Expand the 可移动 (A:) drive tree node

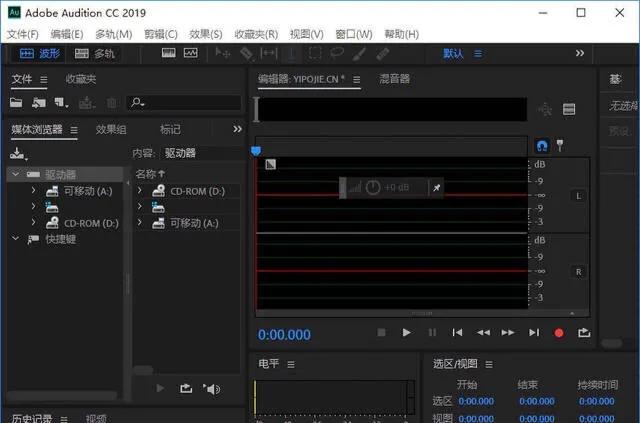point(33,190)
